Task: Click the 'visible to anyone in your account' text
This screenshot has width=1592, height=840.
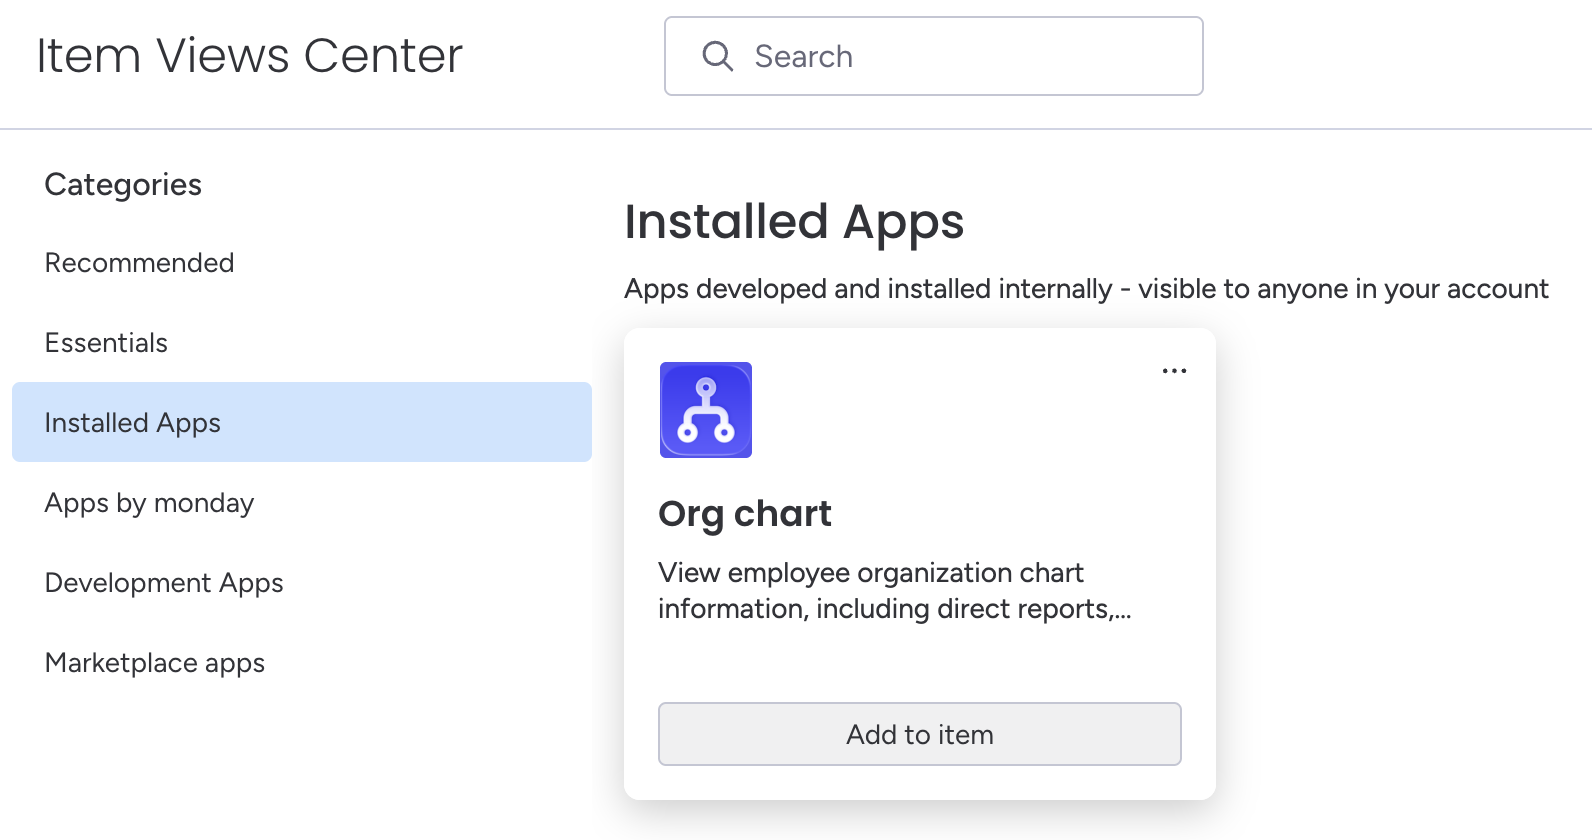Action: pos(1342,289)
